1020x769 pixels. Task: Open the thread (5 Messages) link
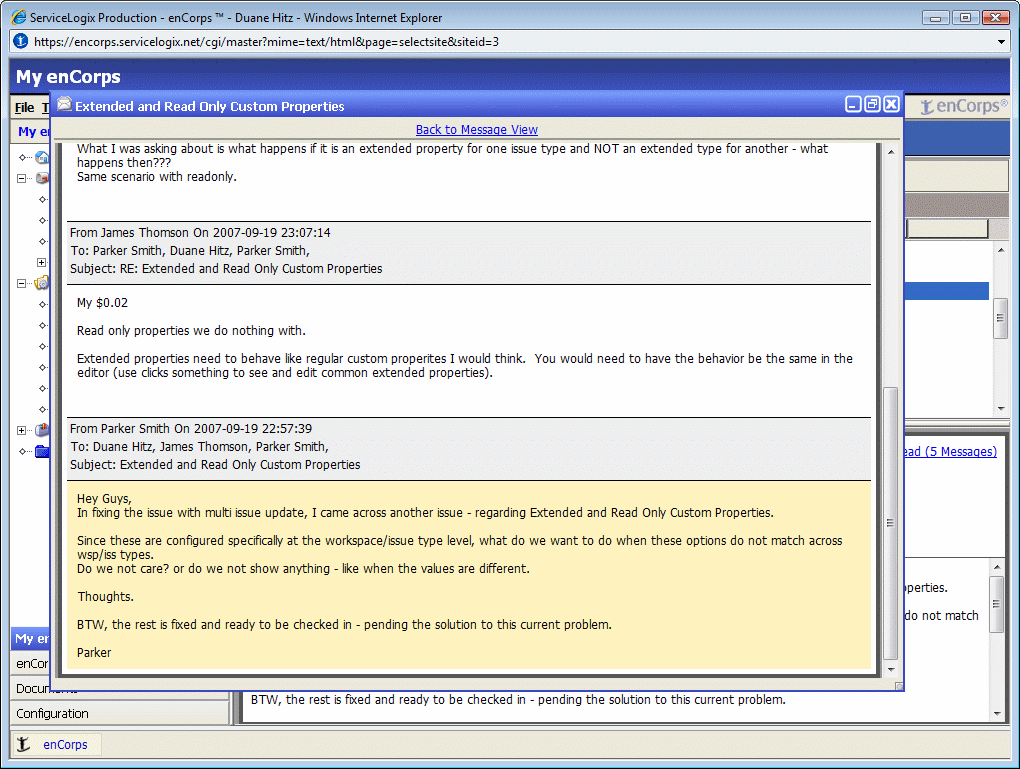[x=950, y=452]
